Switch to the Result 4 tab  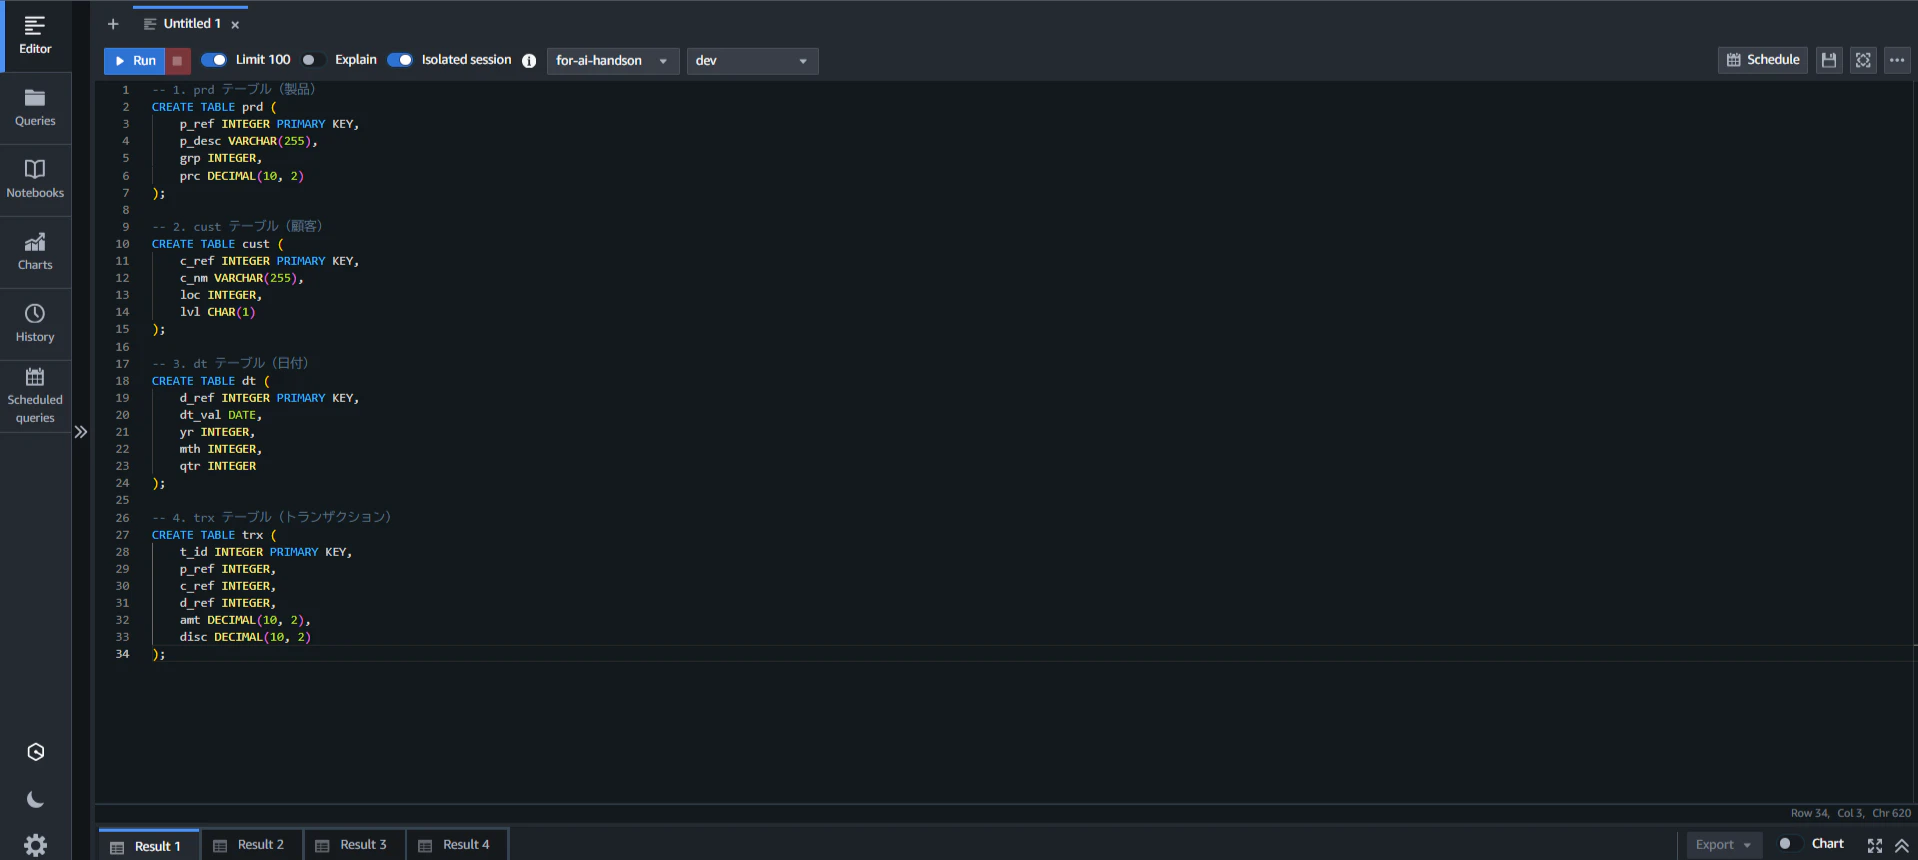click(455, 845)
